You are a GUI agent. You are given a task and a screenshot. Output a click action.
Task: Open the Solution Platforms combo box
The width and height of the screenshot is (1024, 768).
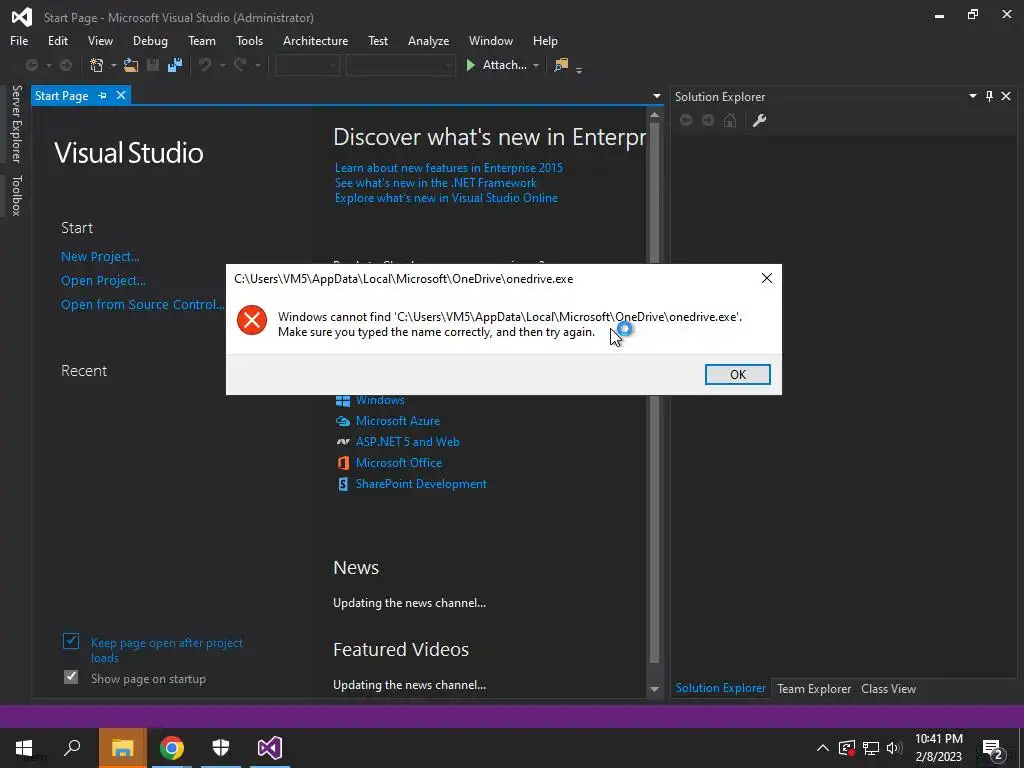click(x=400, y=65)
